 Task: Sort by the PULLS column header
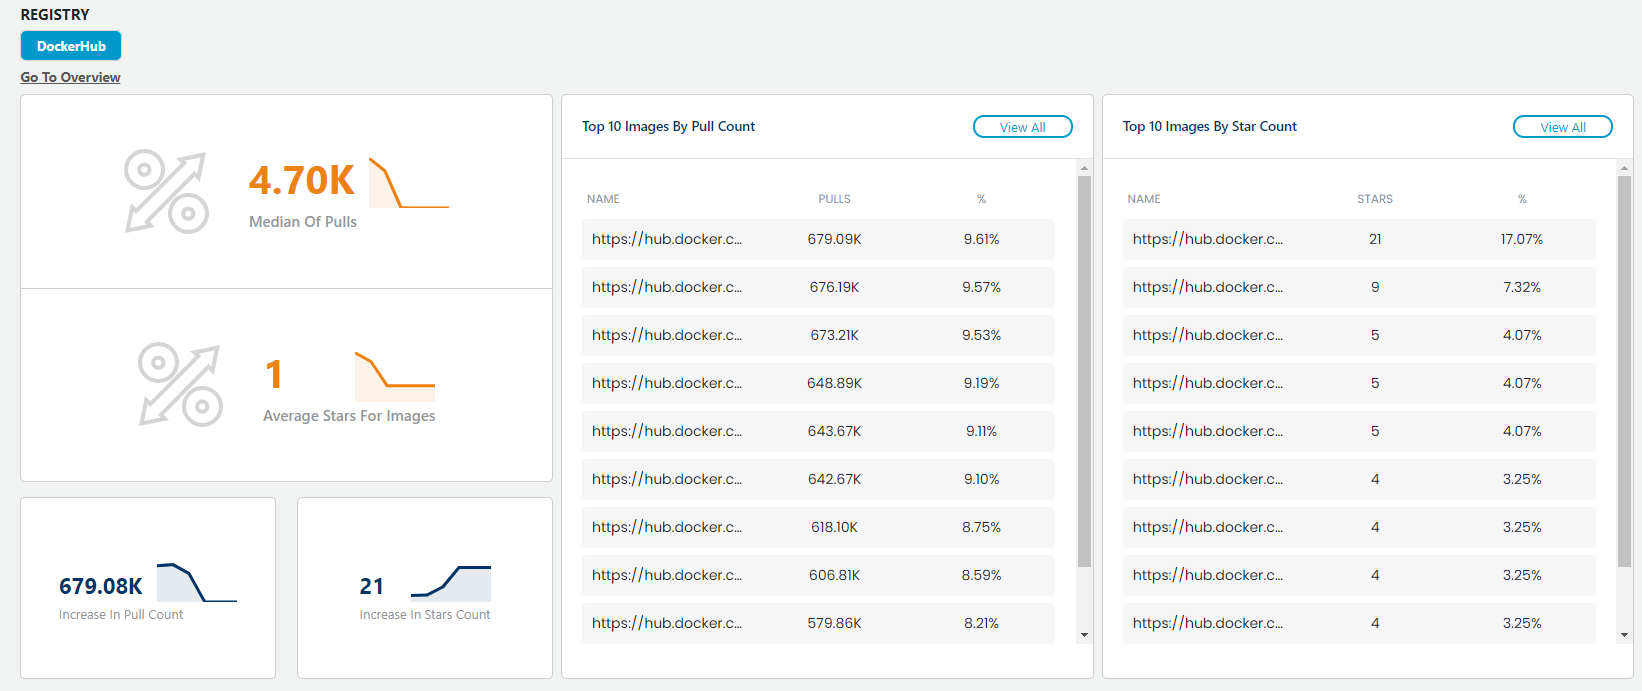pos(834,199)
